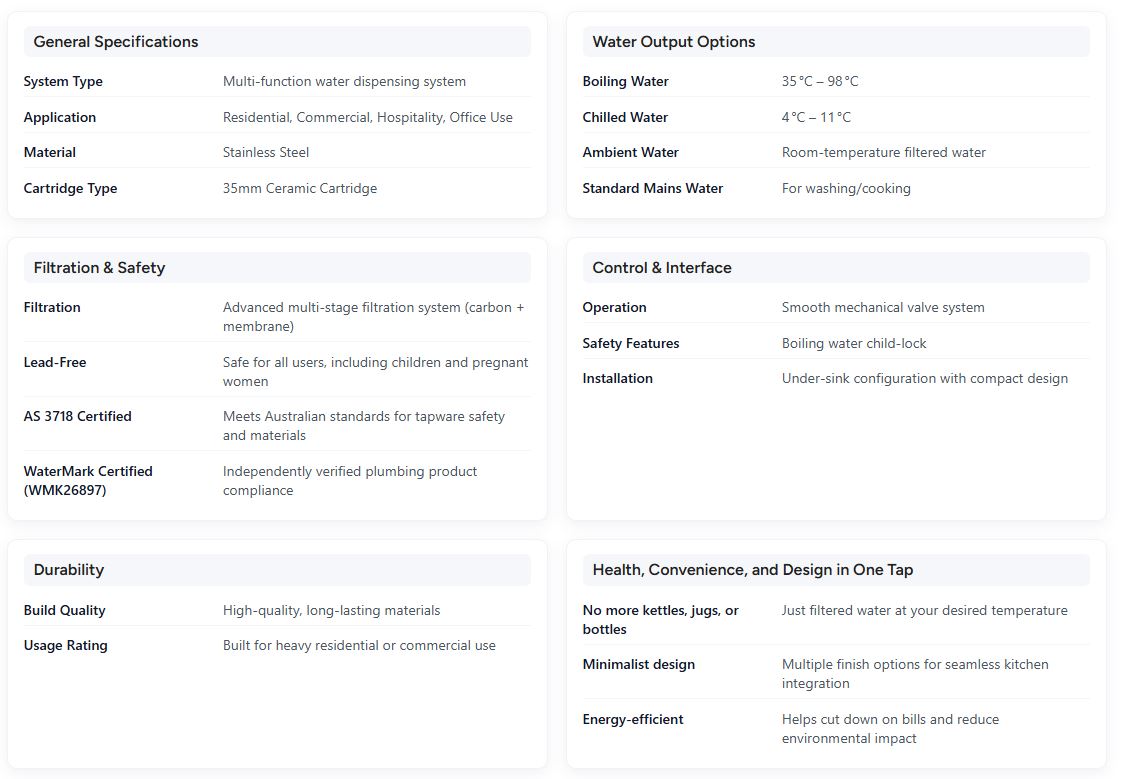Select the Lead-Free row label
The width and height of the screenshot is (1122, 779).
point(55,363)
